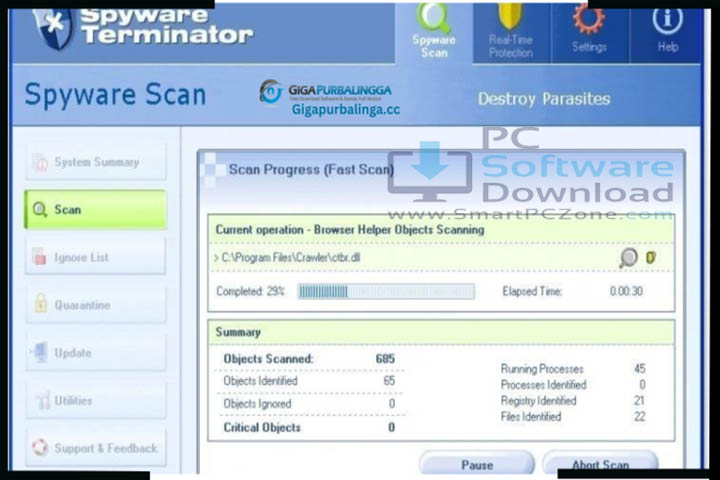Open the Quarantine section
The image size is (720, 480).
96,305
